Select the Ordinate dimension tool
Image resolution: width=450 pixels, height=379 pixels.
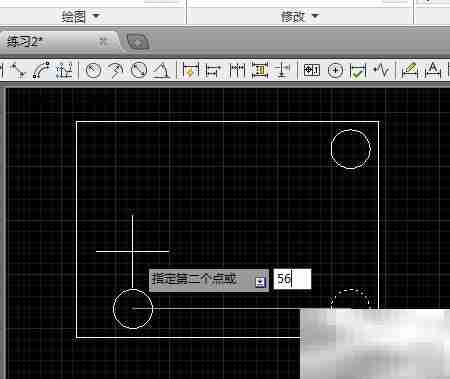click(x=64, y=70)
